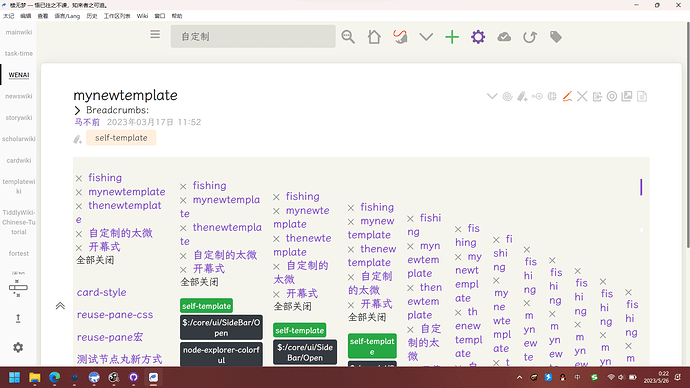Click the search field containing 自定制
The height and width of the screenshot is (388, 690).
pos(253,36)
